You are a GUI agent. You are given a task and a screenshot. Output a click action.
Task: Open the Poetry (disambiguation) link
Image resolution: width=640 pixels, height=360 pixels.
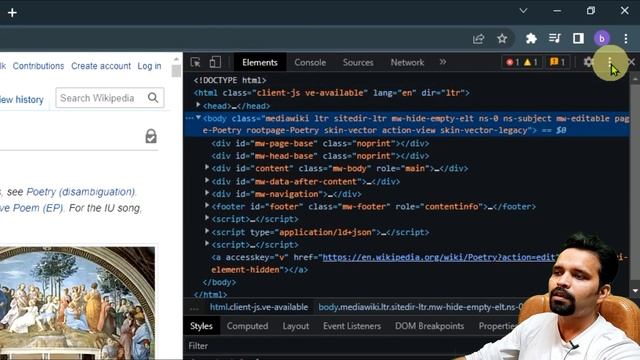(81, 192)
